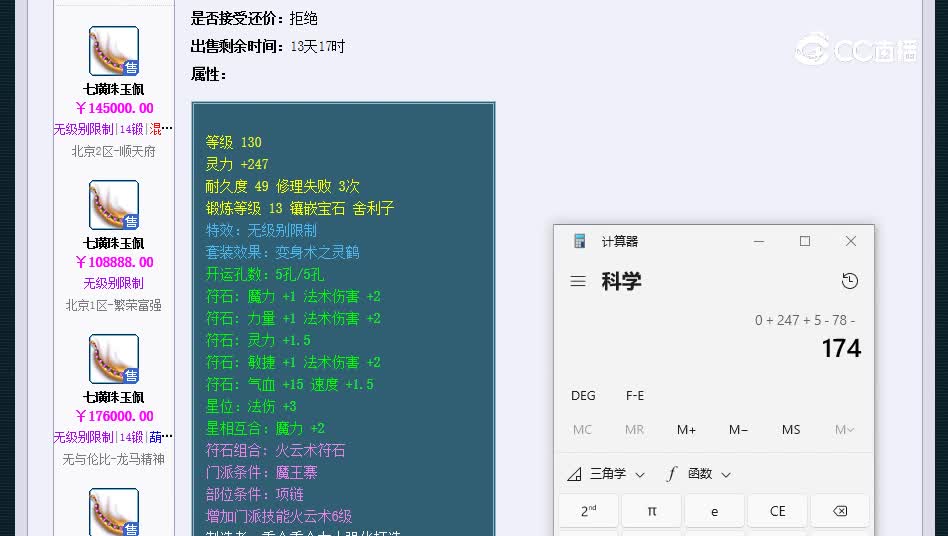Maximize the Calculator window
Screen dimensions: 948x536
point(805,241)
